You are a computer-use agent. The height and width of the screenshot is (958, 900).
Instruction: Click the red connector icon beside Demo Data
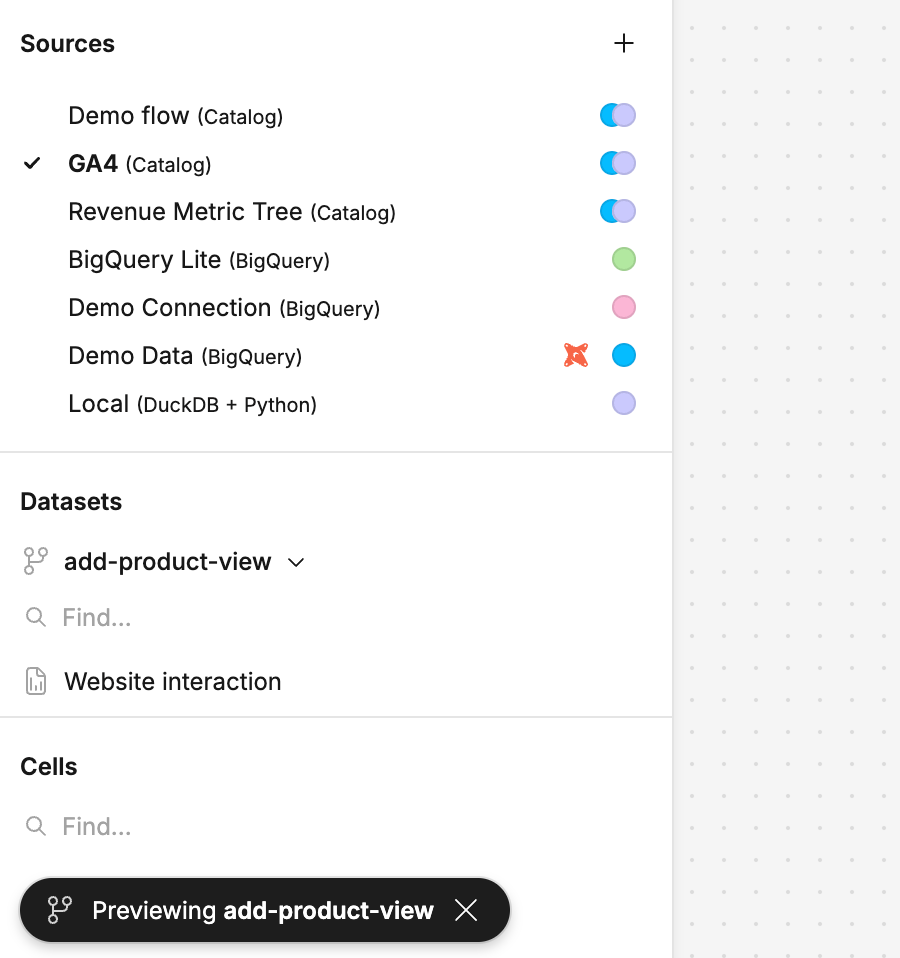pos(575,355)
